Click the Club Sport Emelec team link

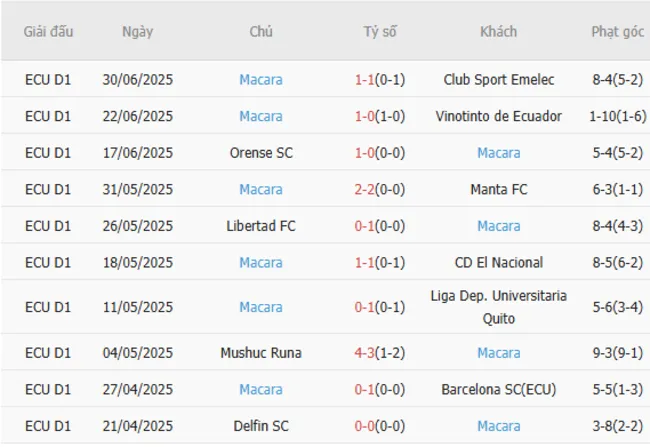[498, 80]
